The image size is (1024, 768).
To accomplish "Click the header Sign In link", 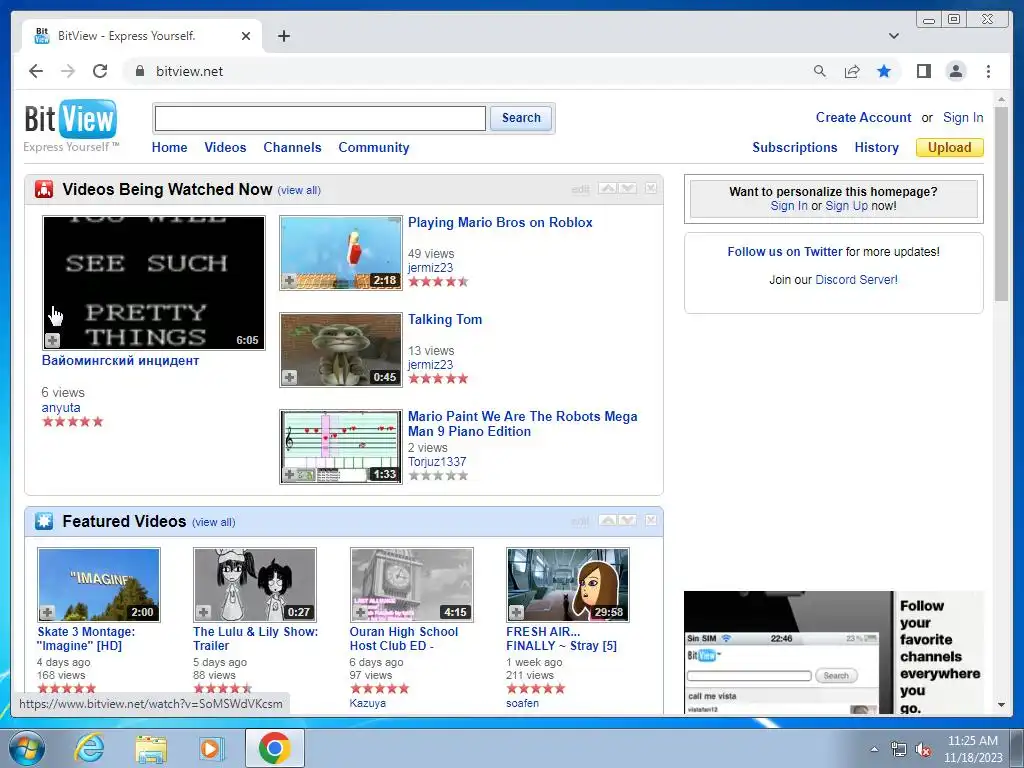I will [x=963, y=118].
